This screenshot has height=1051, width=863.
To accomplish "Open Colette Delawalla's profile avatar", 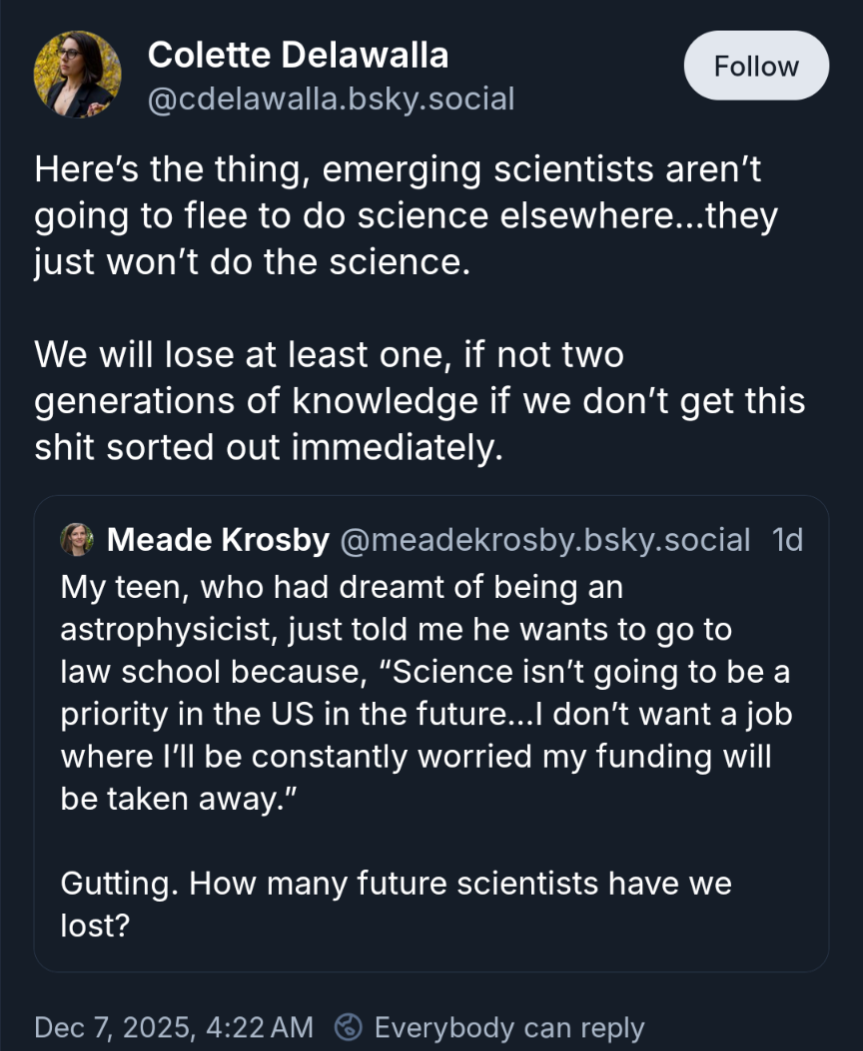I will [78, 75].
